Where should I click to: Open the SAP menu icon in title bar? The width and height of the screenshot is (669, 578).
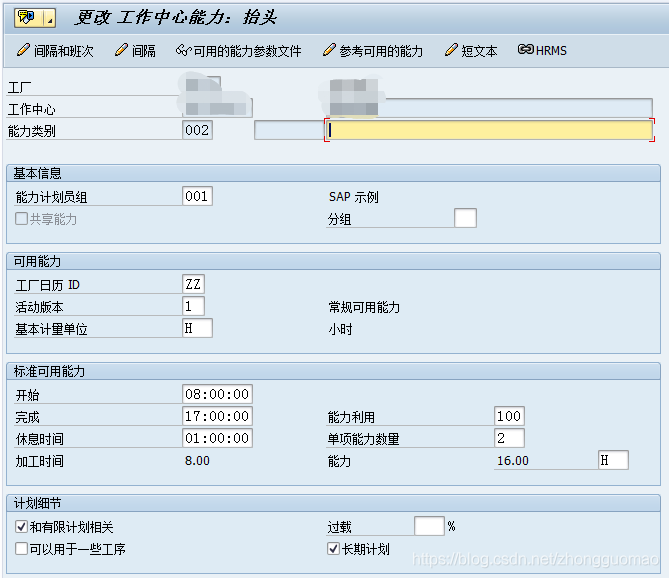(25, 17)
